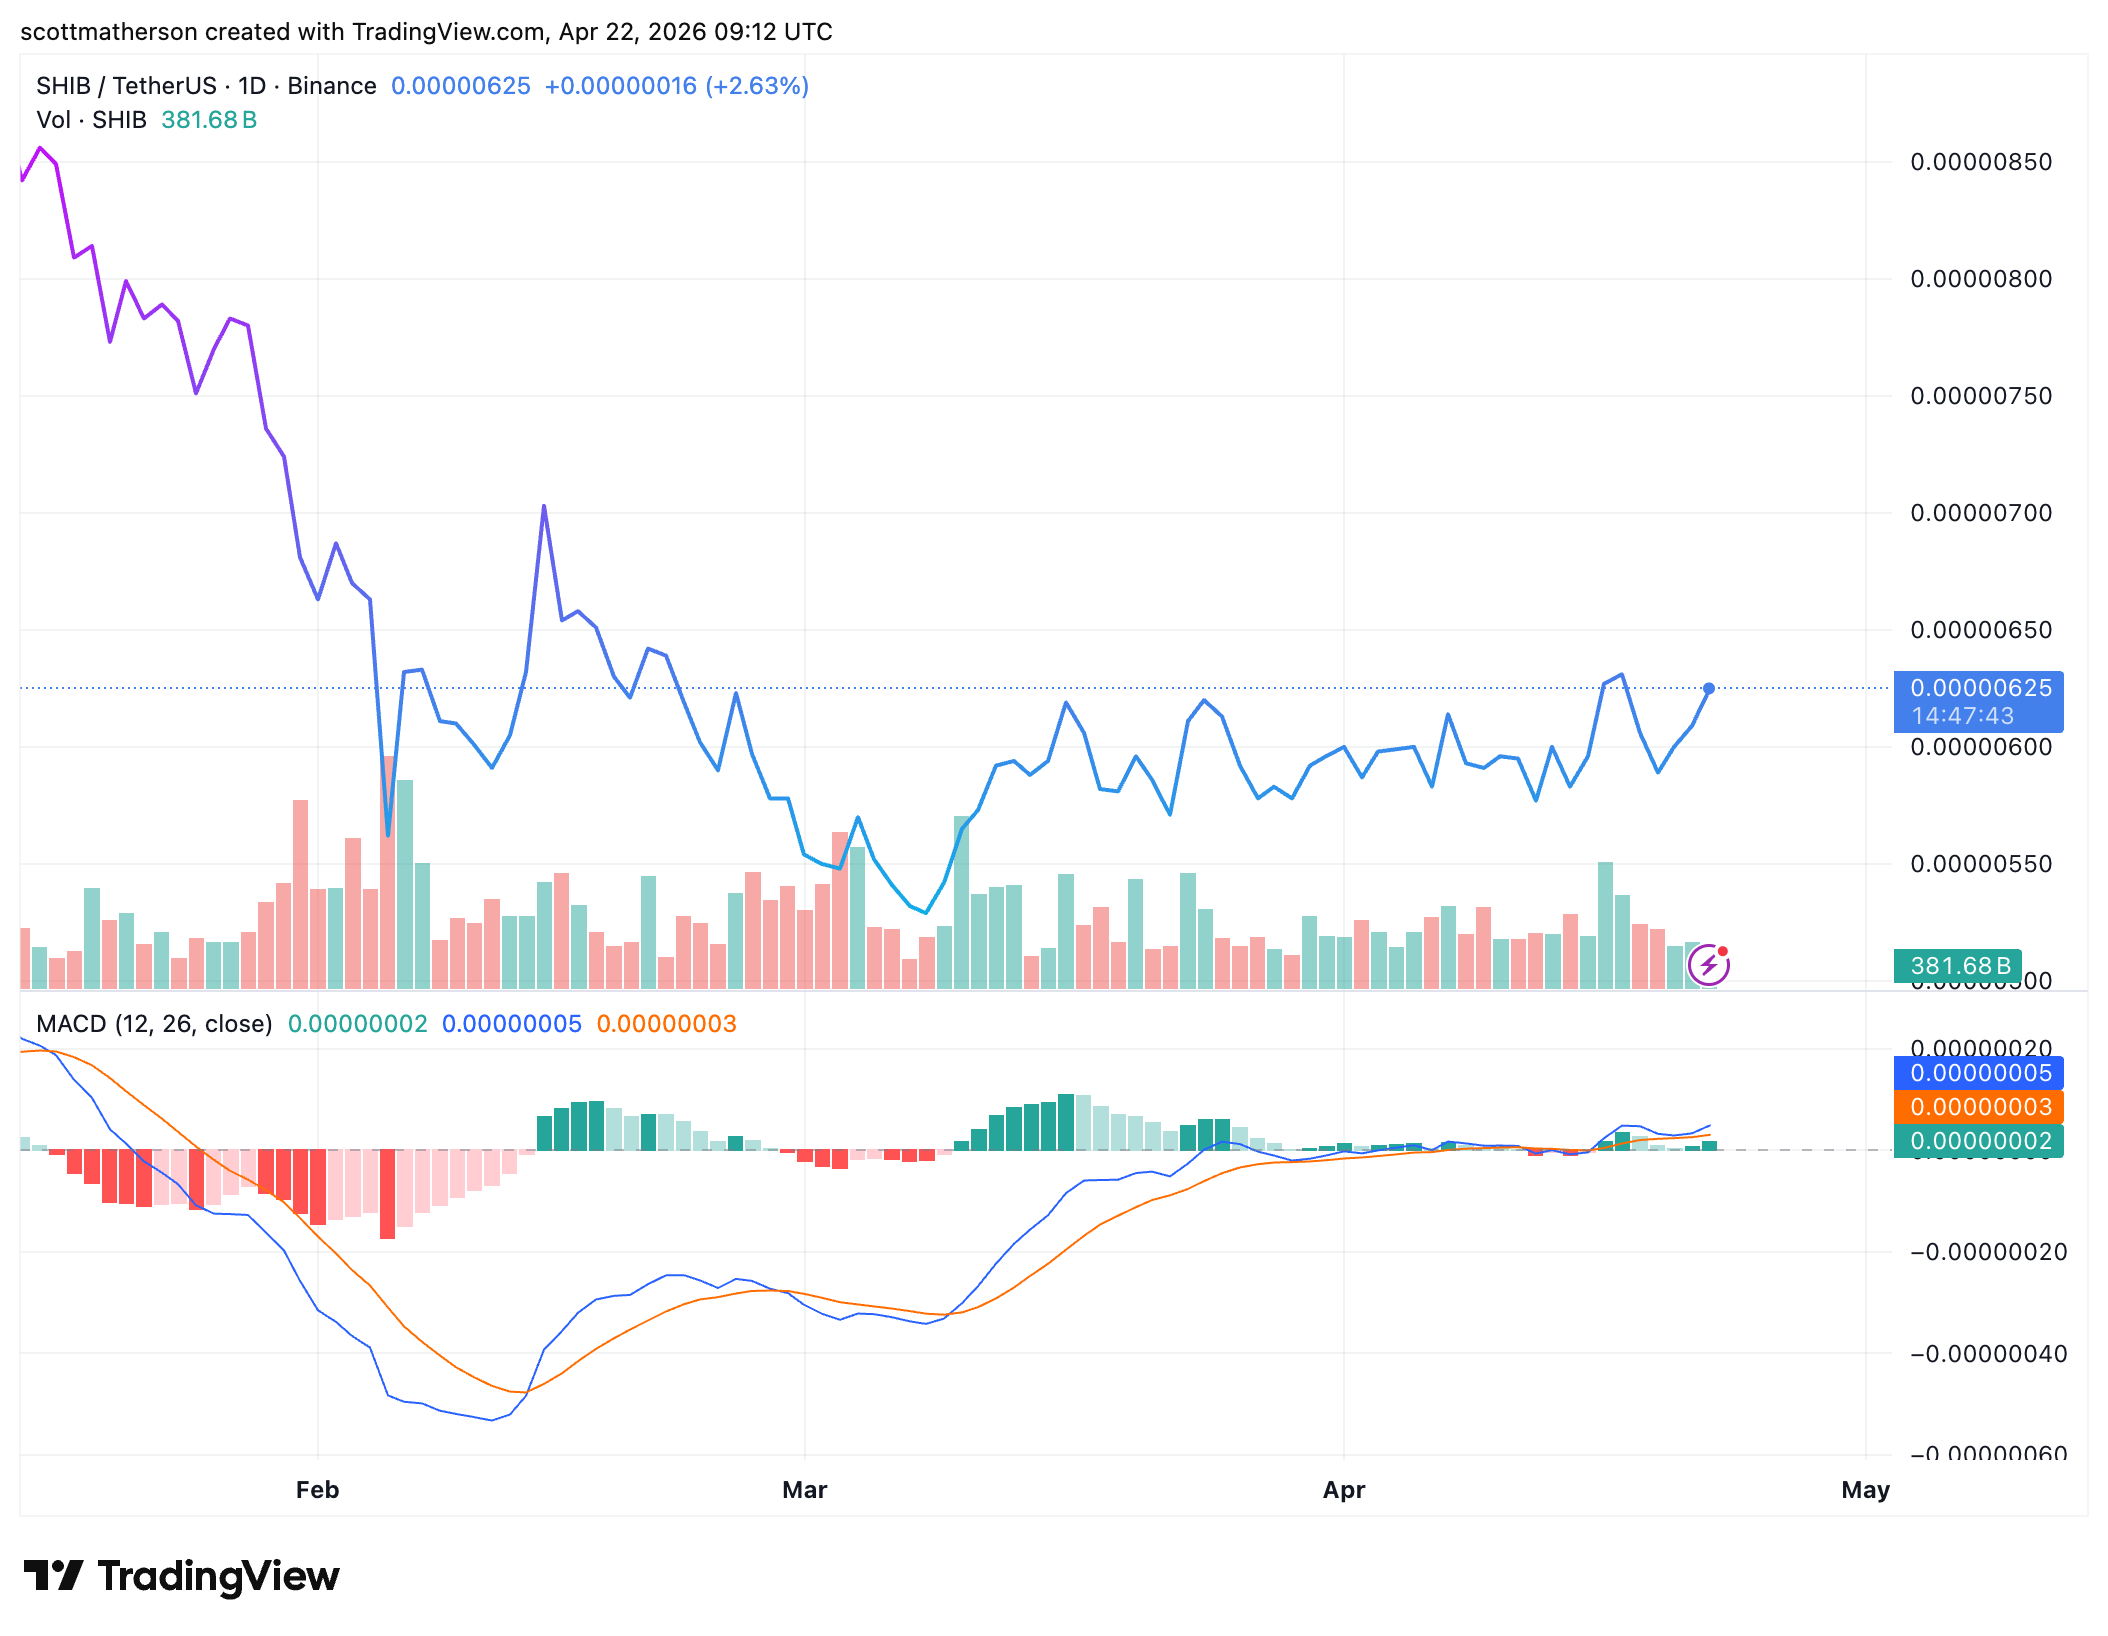Click the −0.00000040 MACD scale label
The width and height of the screenshot is (2108, 1636).
tap(1987, 1354)
